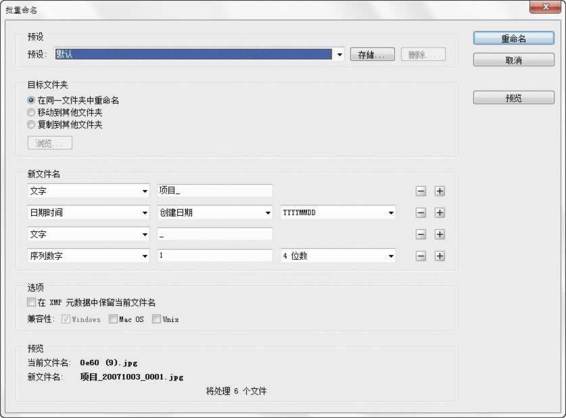Click the disabled 浏览 button
The height and width of the screenshot is (418, 566).
(50, 143)
